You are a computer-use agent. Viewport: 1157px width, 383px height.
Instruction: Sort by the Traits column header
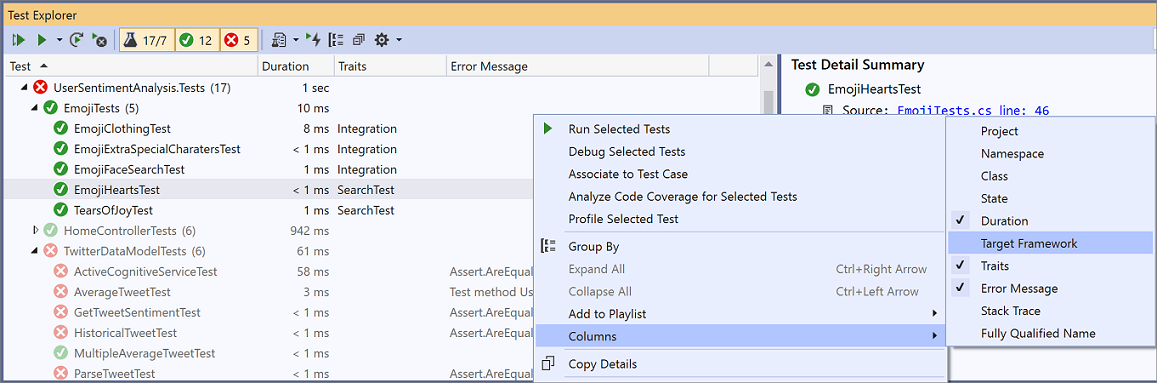click(x=390, y=66)
